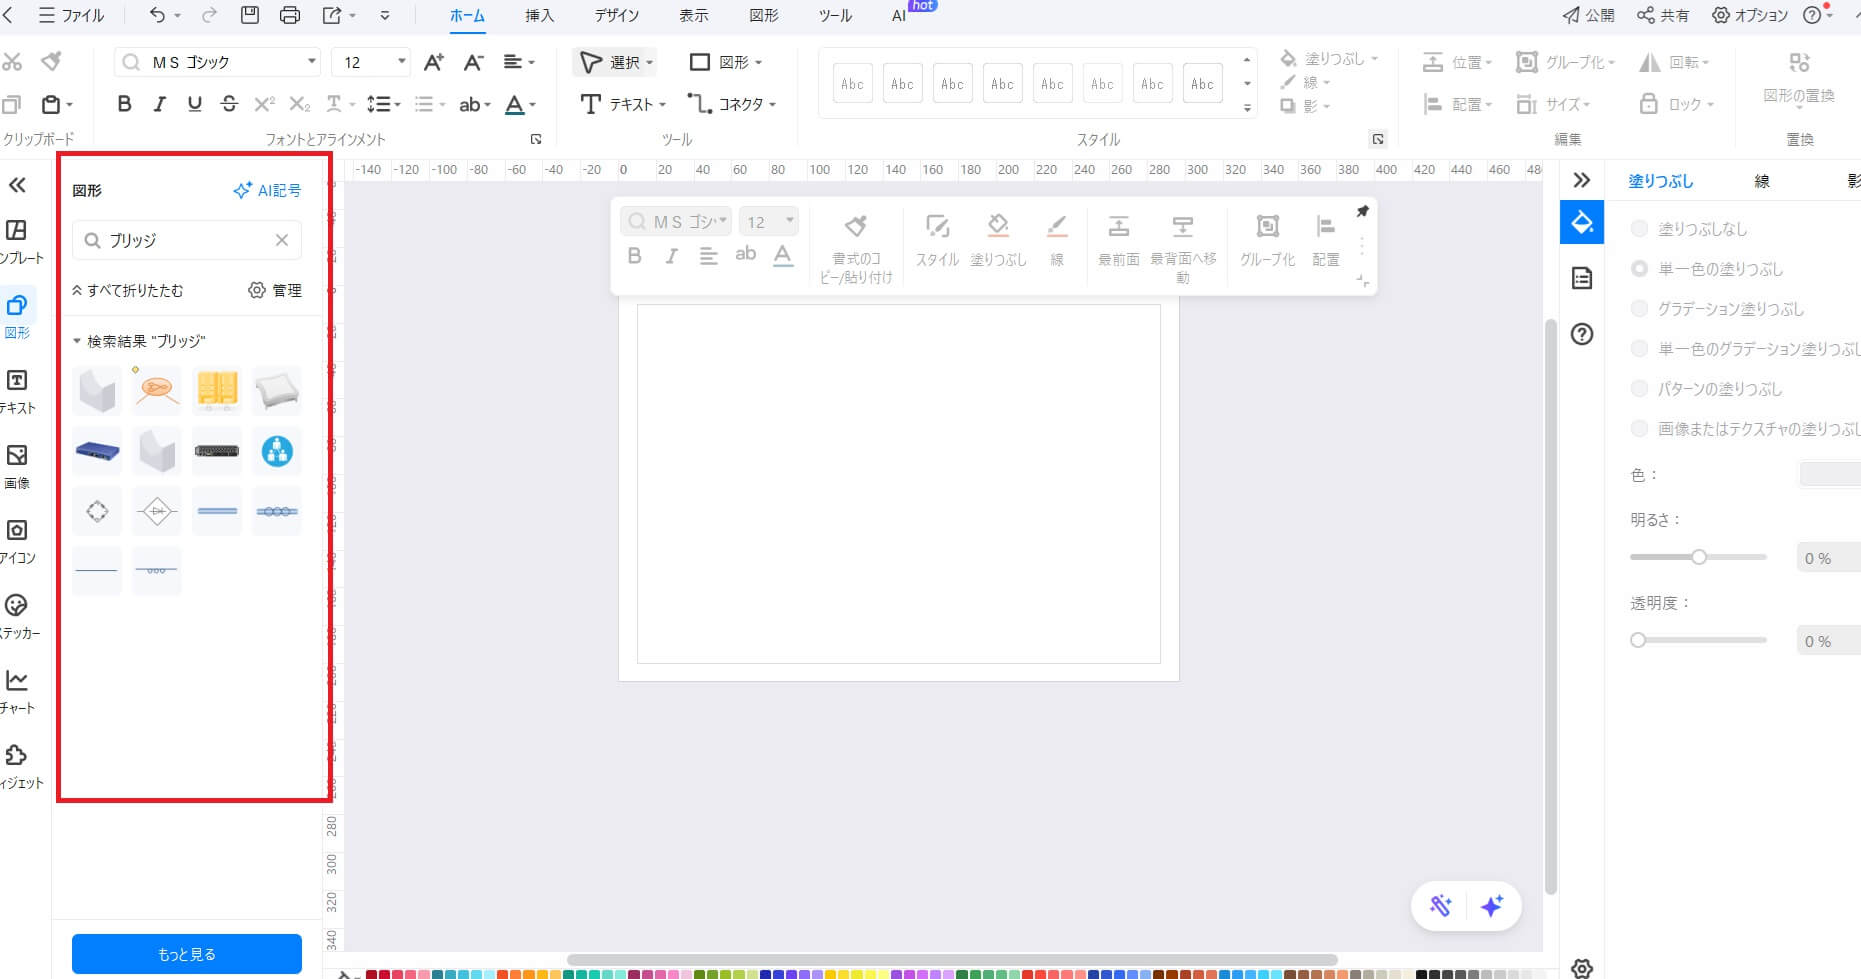
Task: Click the AI記号 link
Action: (267, 190)
